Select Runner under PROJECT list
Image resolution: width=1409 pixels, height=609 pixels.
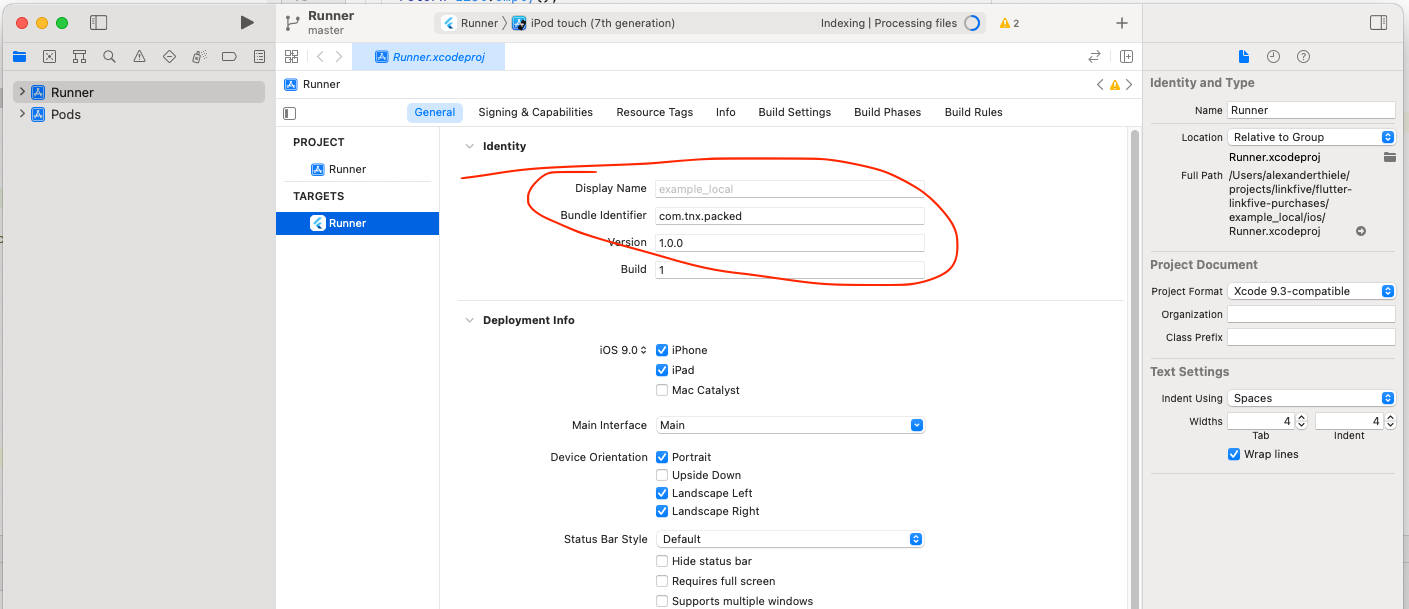pyautogui.click(x=339, y=169)
